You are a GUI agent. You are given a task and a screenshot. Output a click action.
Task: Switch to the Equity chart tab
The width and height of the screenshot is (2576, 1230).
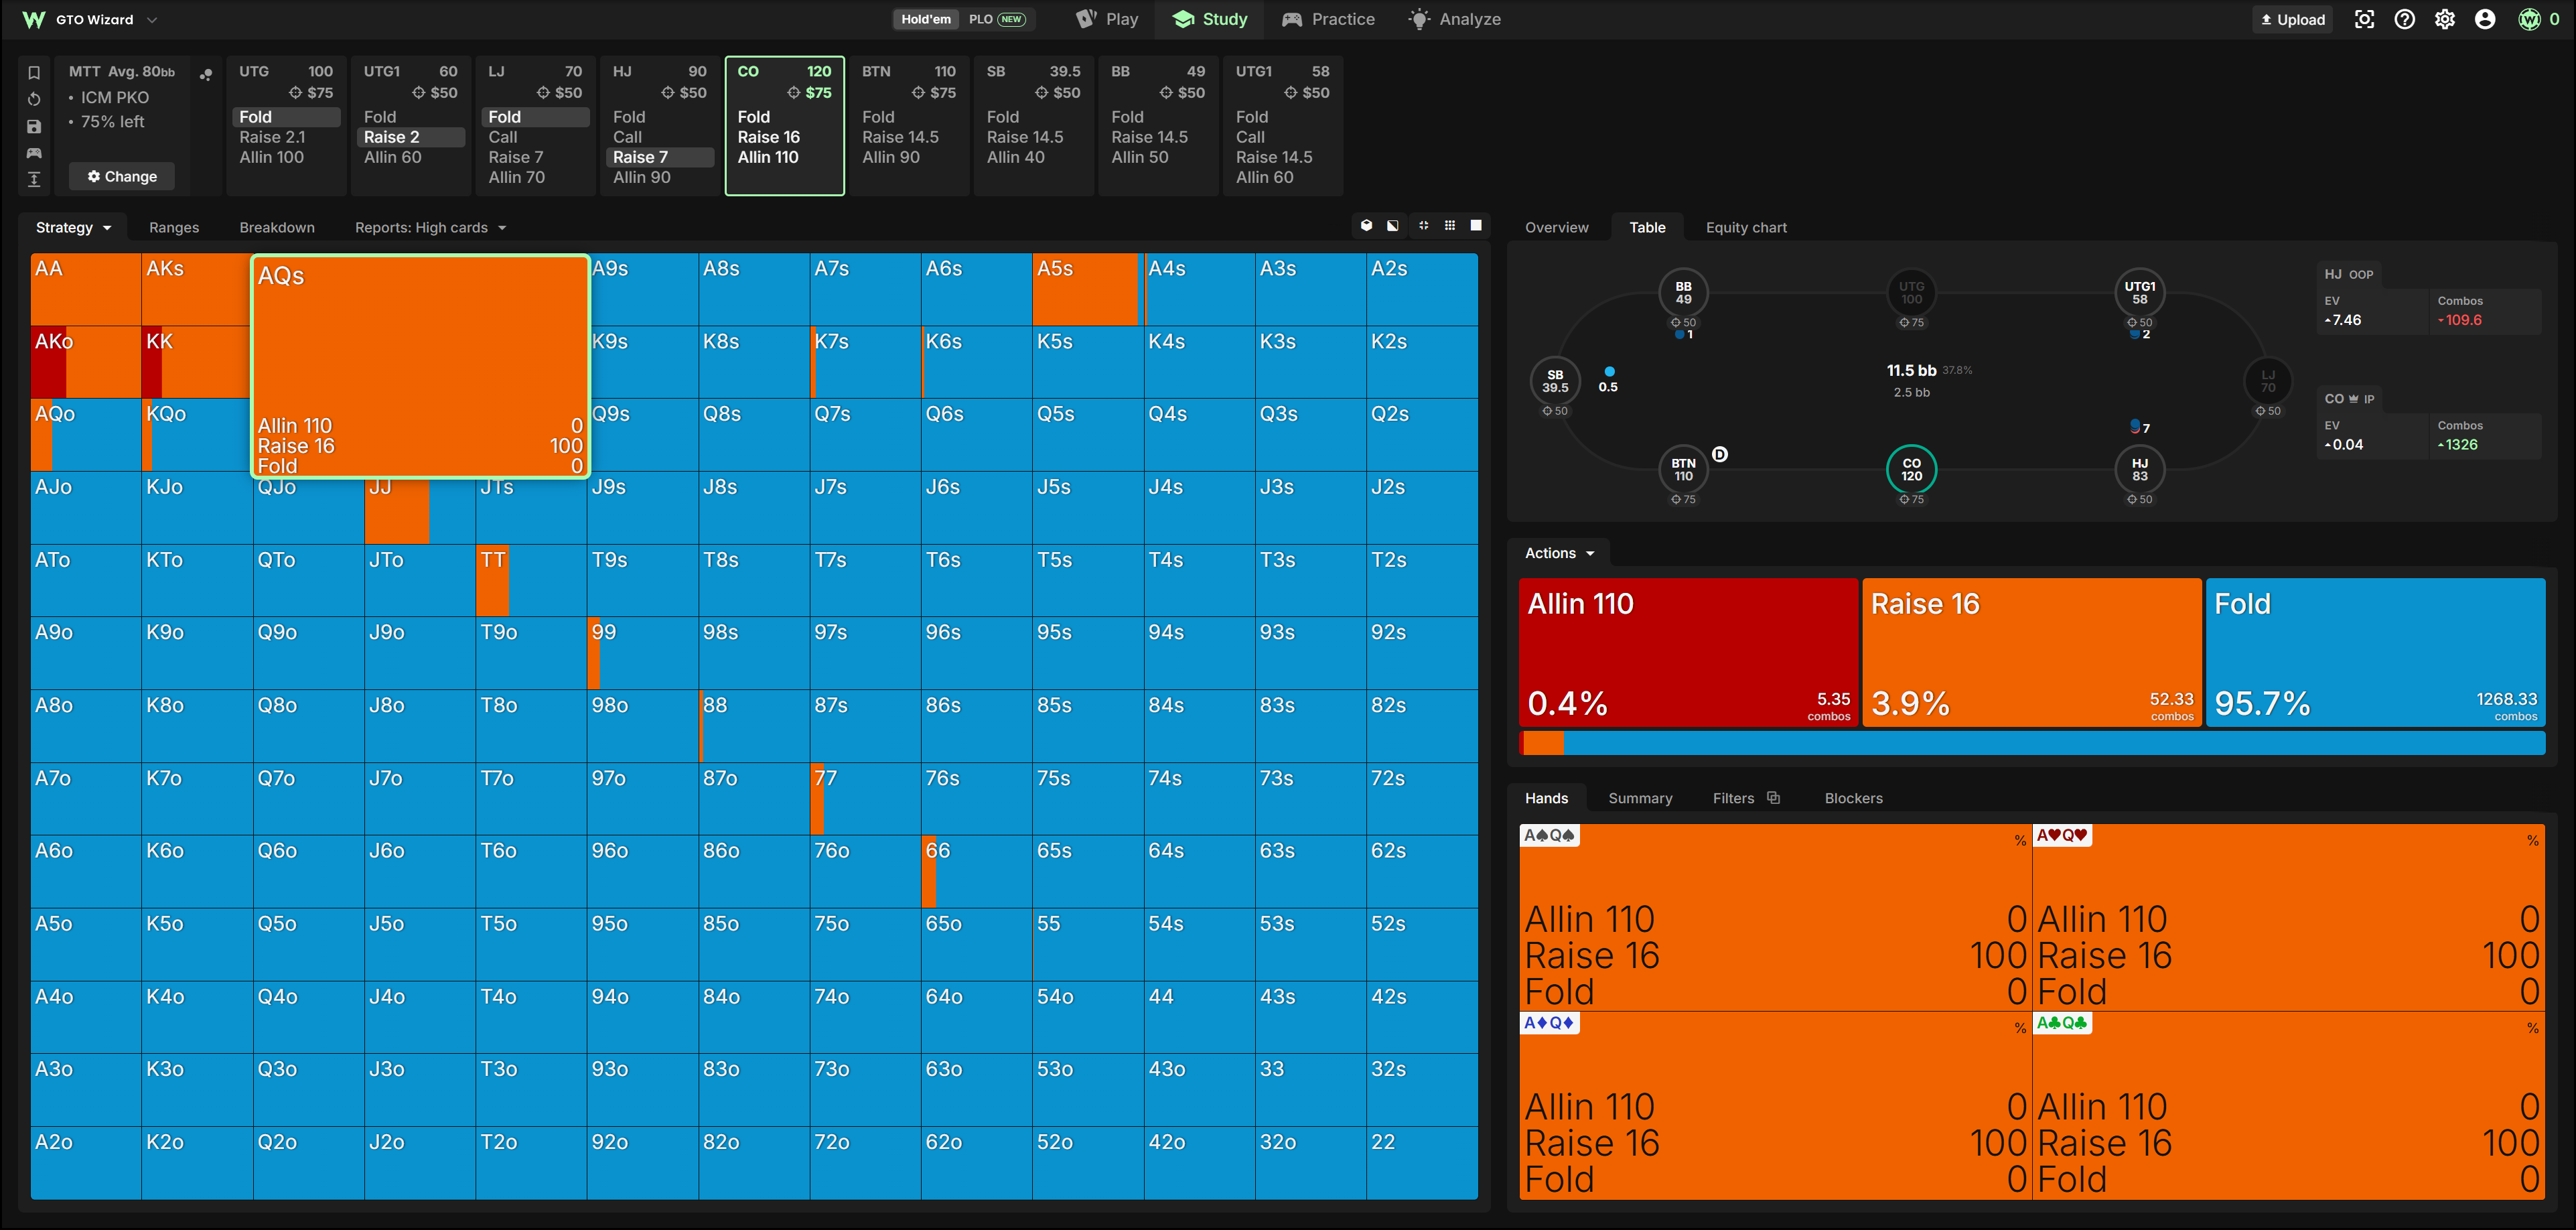point(1746,227)
